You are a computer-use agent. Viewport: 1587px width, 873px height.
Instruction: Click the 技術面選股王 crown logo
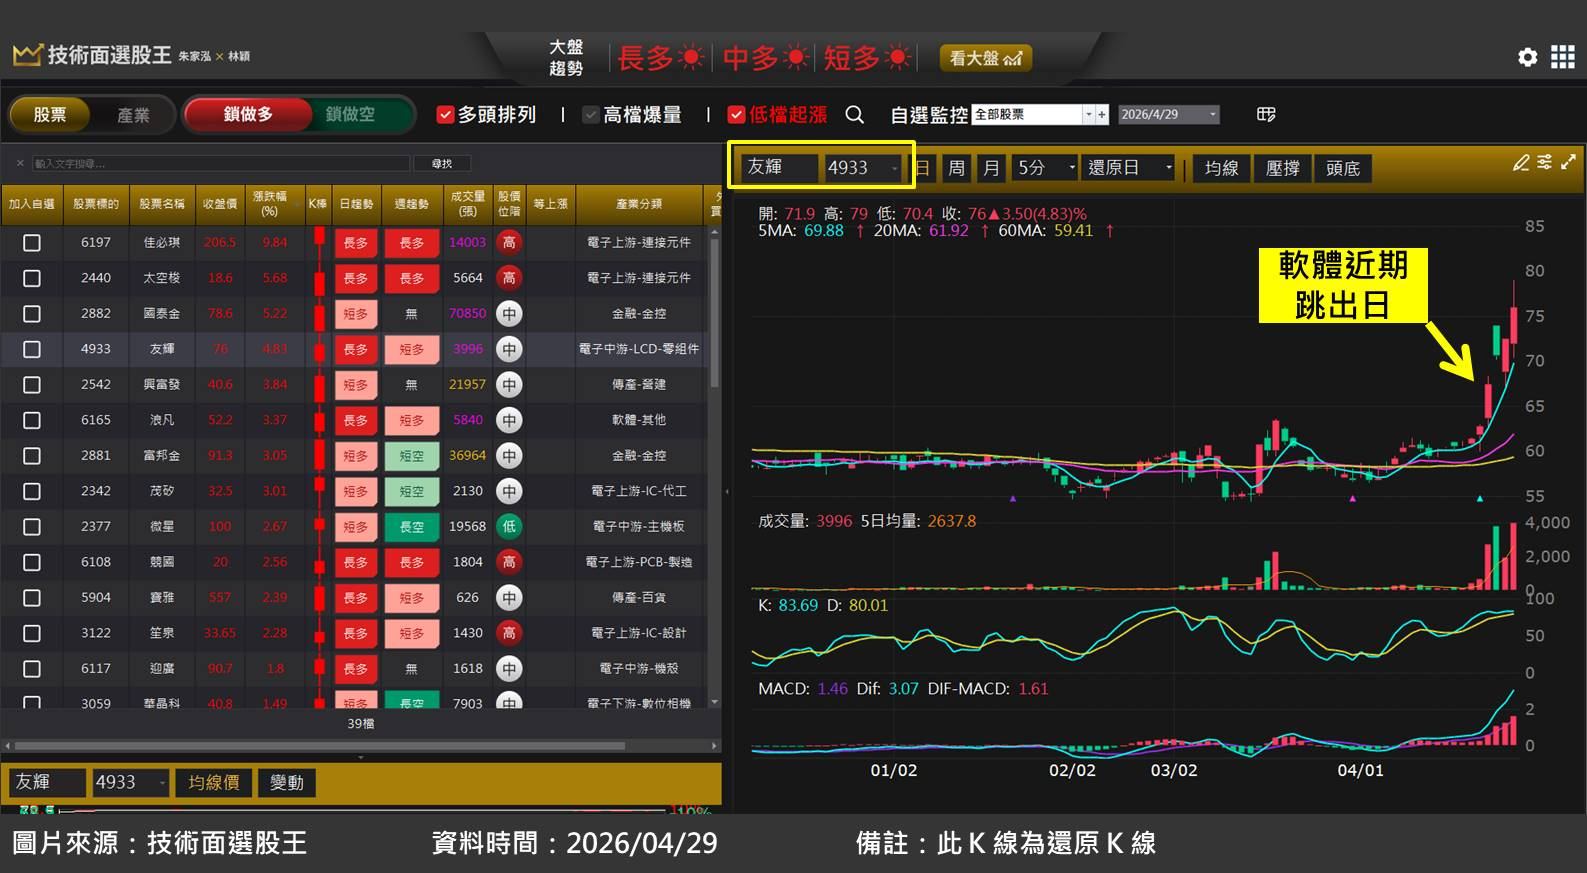point(27,55)
